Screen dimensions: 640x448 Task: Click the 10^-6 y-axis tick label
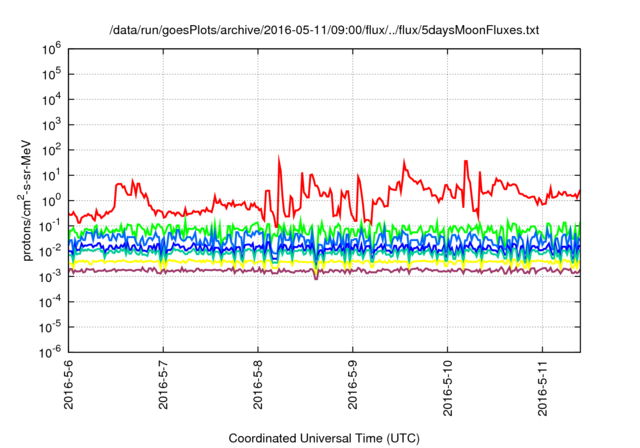[51, 352]
